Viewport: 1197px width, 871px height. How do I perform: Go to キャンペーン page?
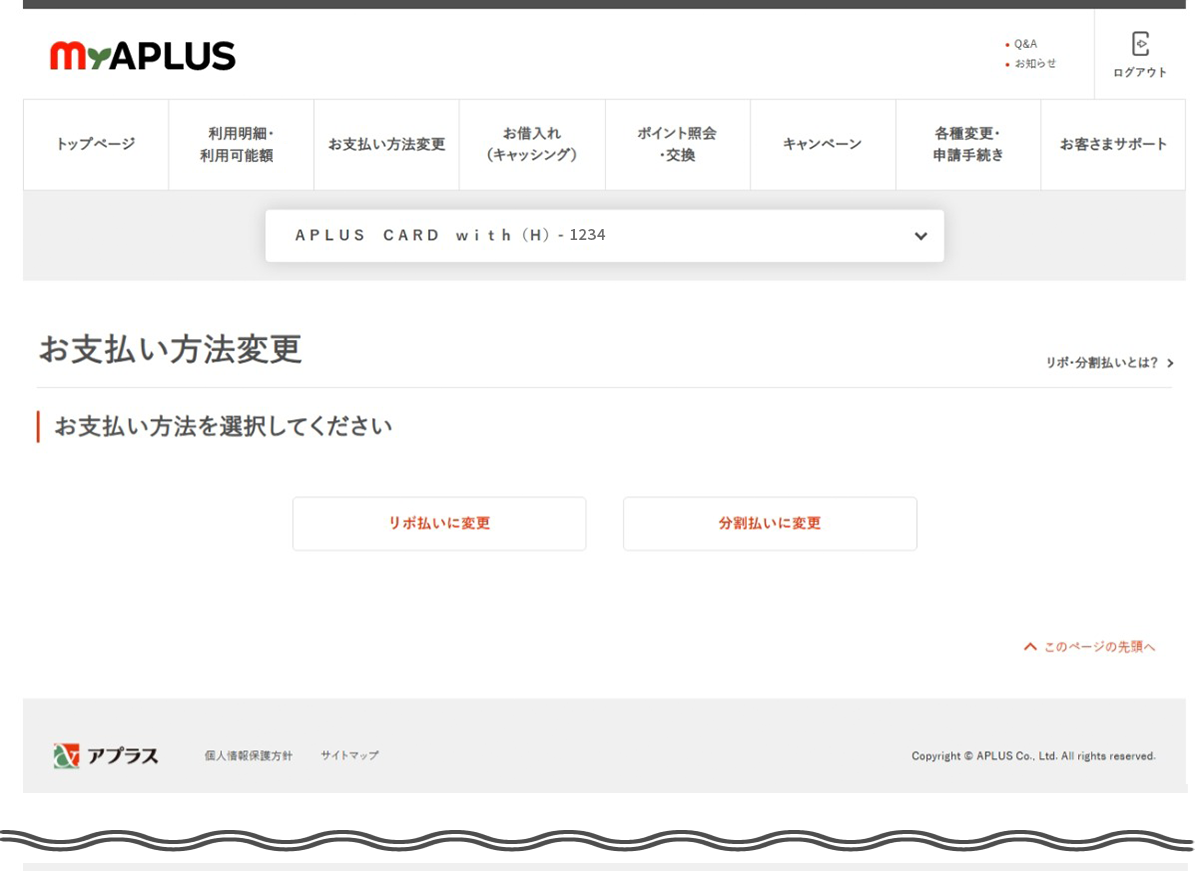[x=822, y=144]
